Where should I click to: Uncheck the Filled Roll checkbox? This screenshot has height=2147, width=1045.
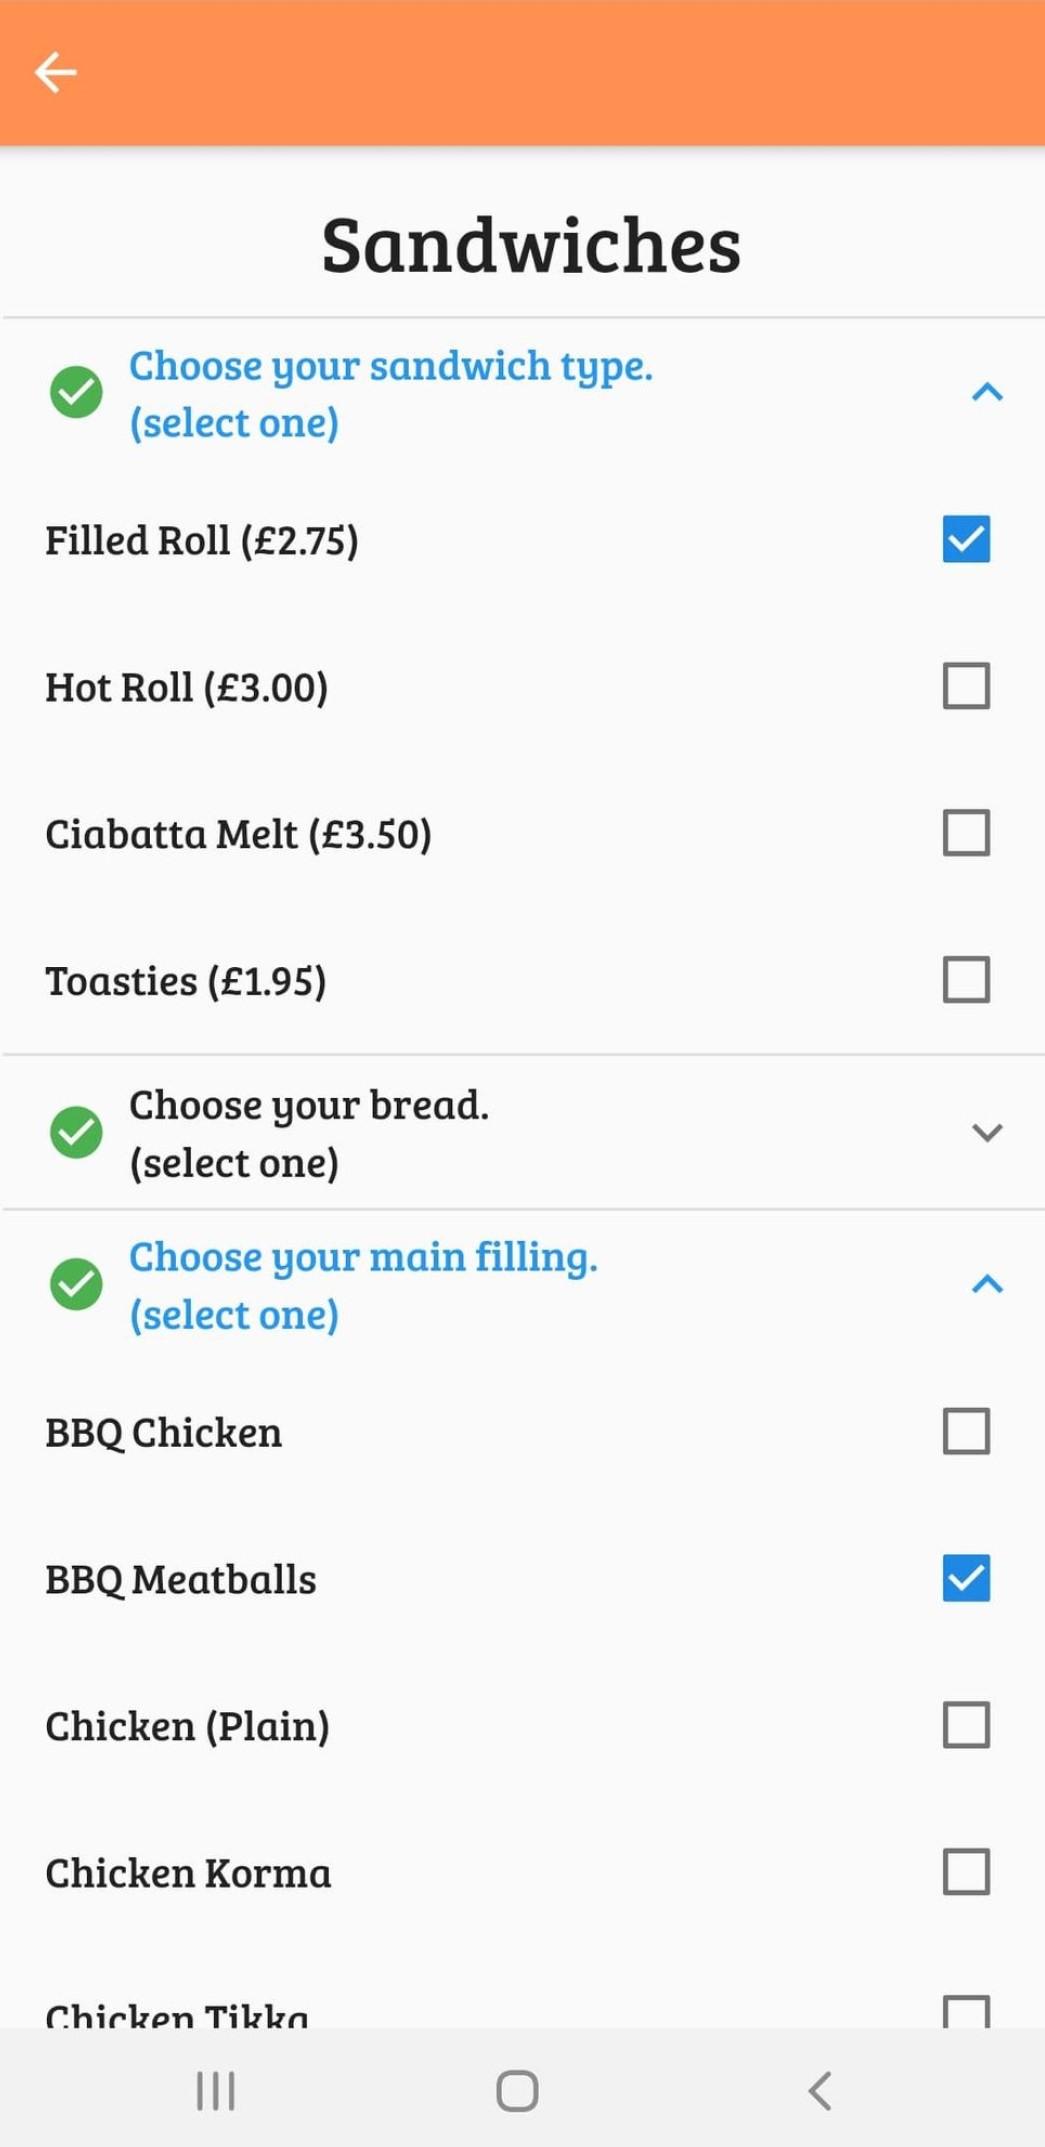point(966,539)
